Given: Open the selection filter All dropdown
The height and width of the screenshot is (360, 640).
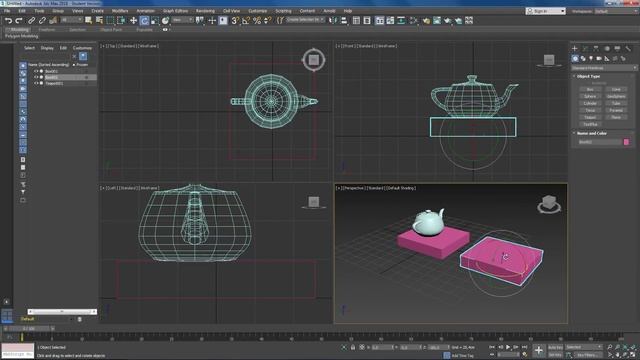Looking at the screenshot, I should tap(71, 20).
